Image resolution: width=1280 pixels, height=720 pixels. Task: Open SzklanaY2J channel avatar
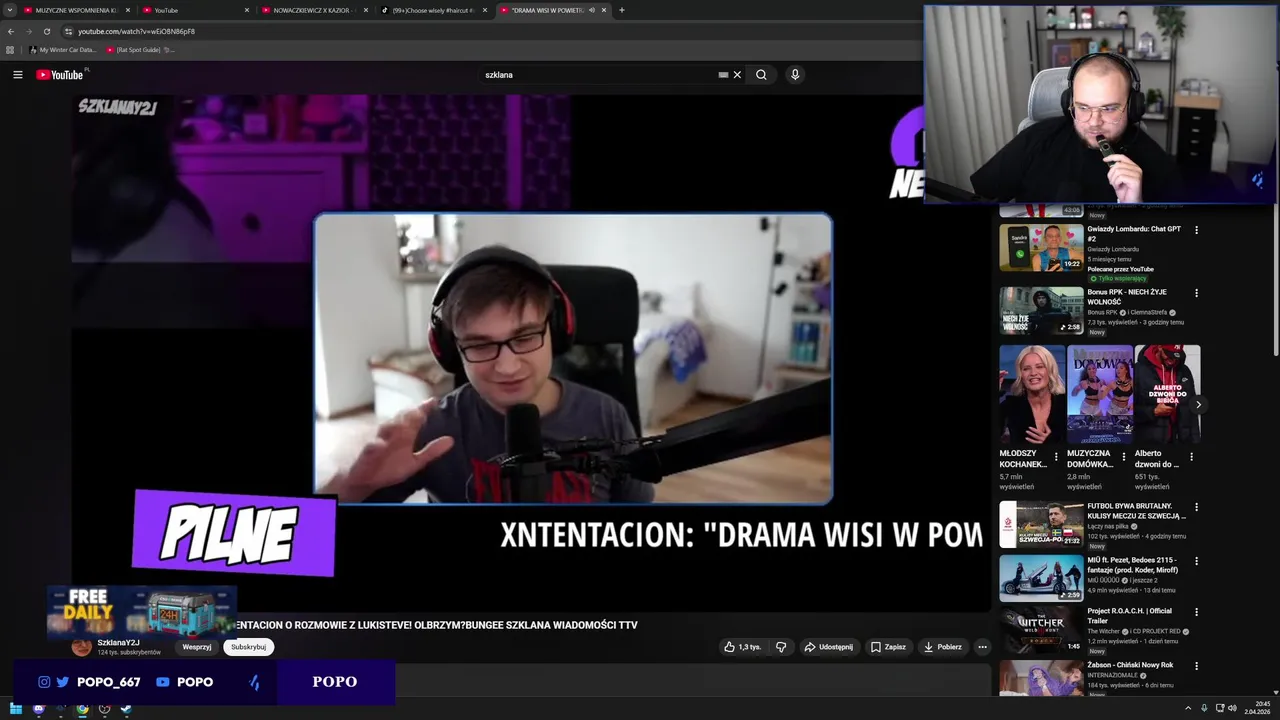tap(81, 647)
